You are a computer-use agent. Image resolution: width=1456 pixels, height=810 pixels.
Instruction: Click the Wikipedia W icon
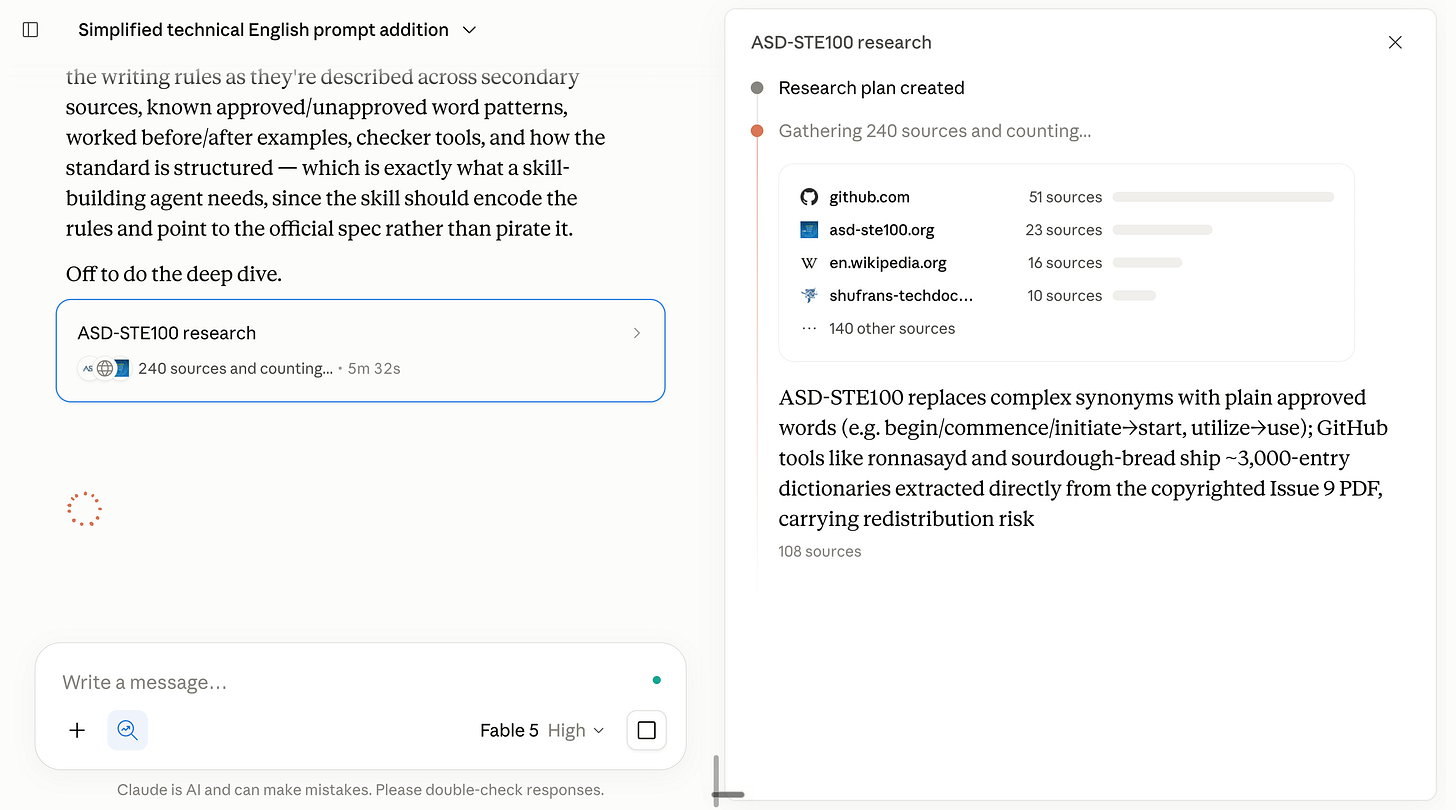[x=809, y=263]
